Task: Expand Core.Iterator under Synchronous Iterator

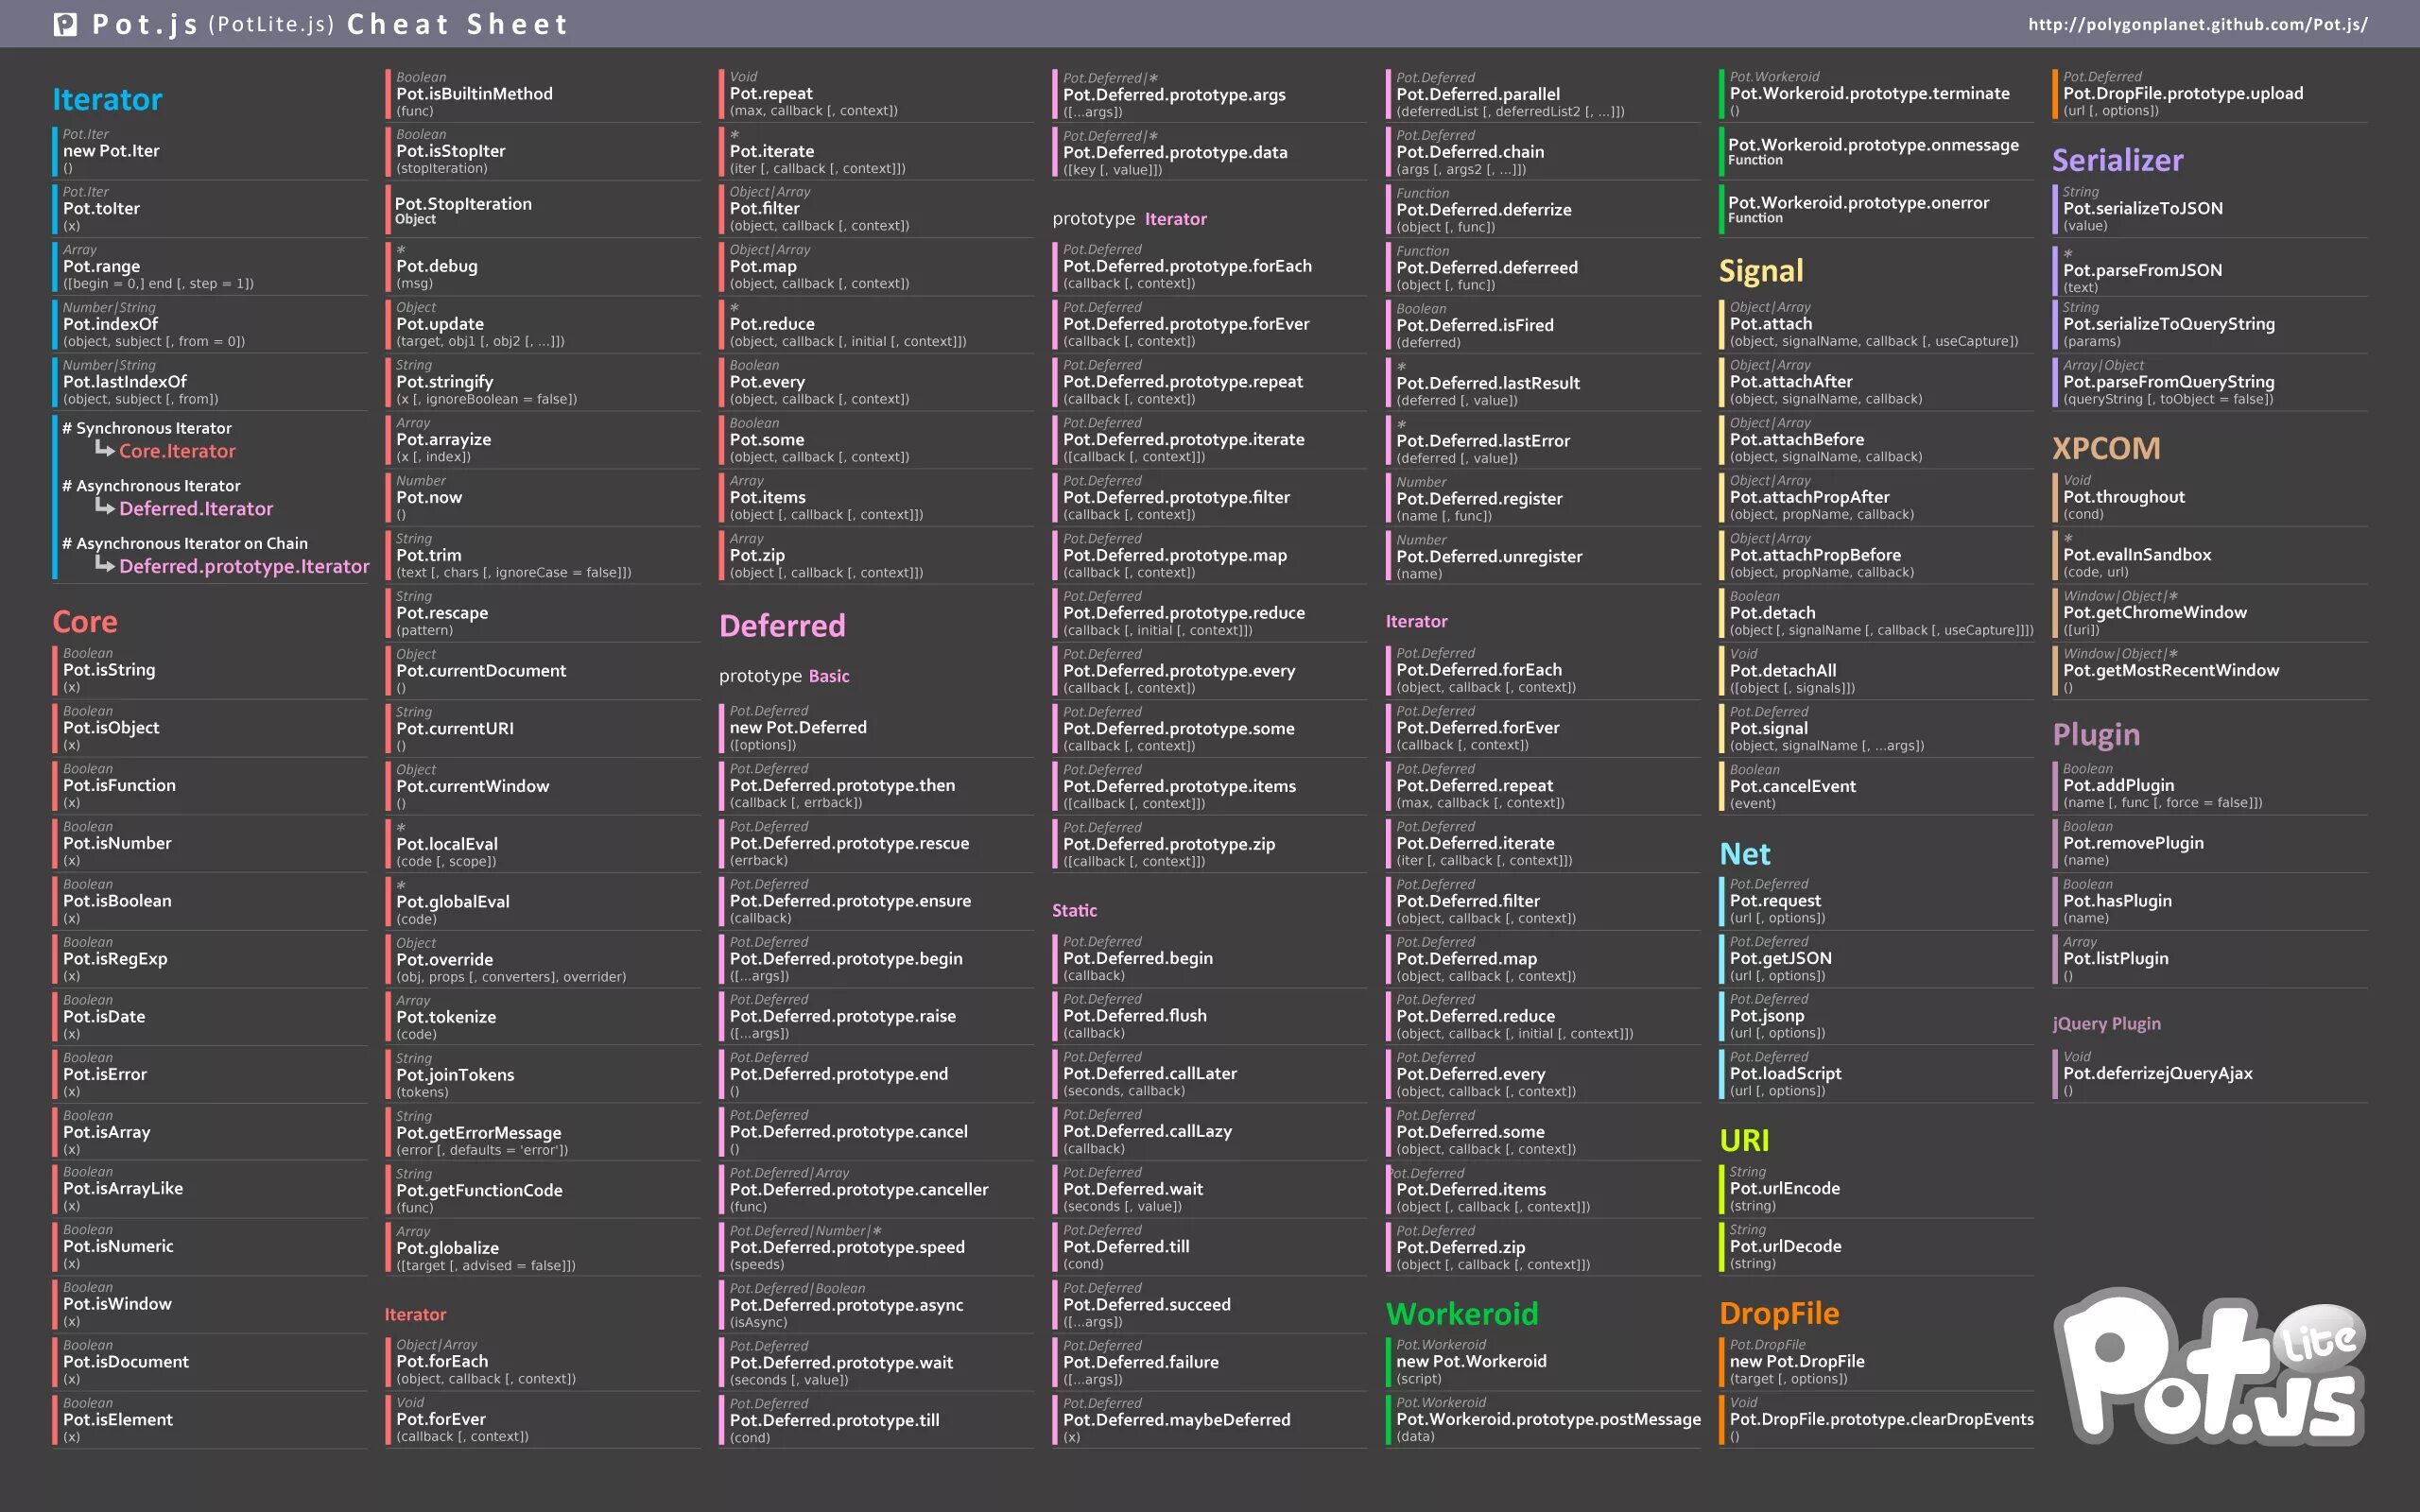Action: (x=177, y=451)
